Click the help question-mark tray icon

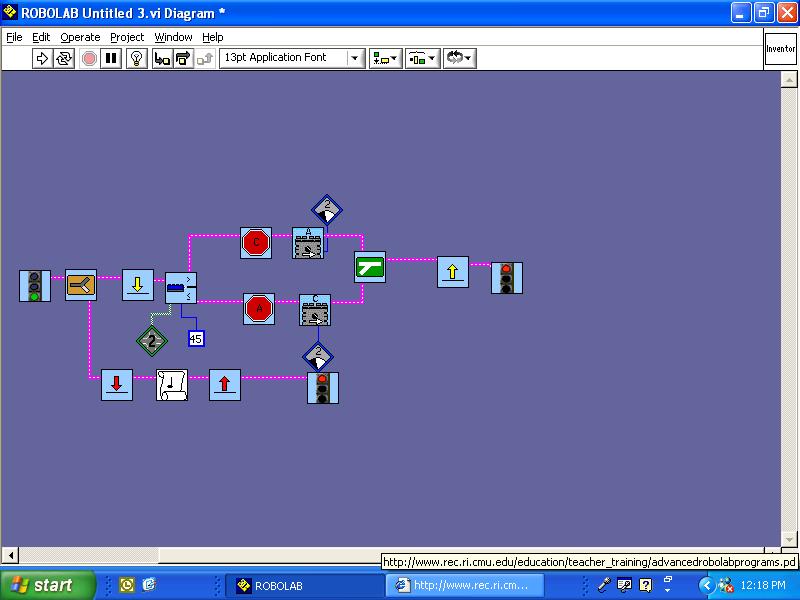point(646,585)
